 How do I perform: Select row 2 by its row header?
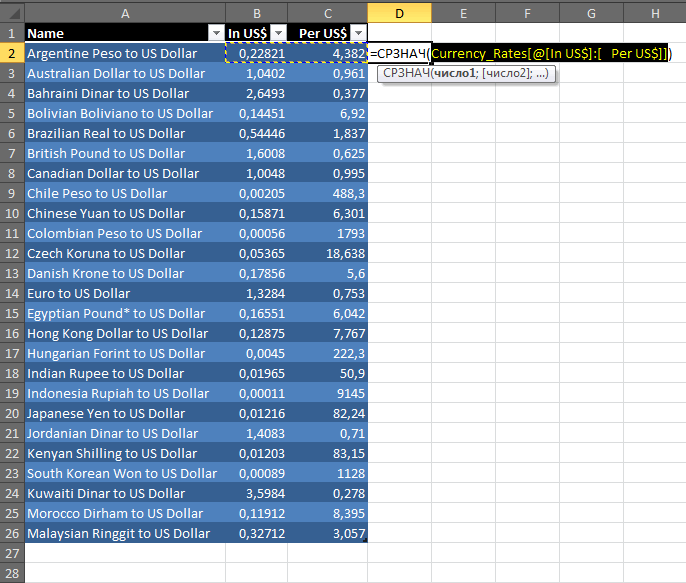pos(11,53)
